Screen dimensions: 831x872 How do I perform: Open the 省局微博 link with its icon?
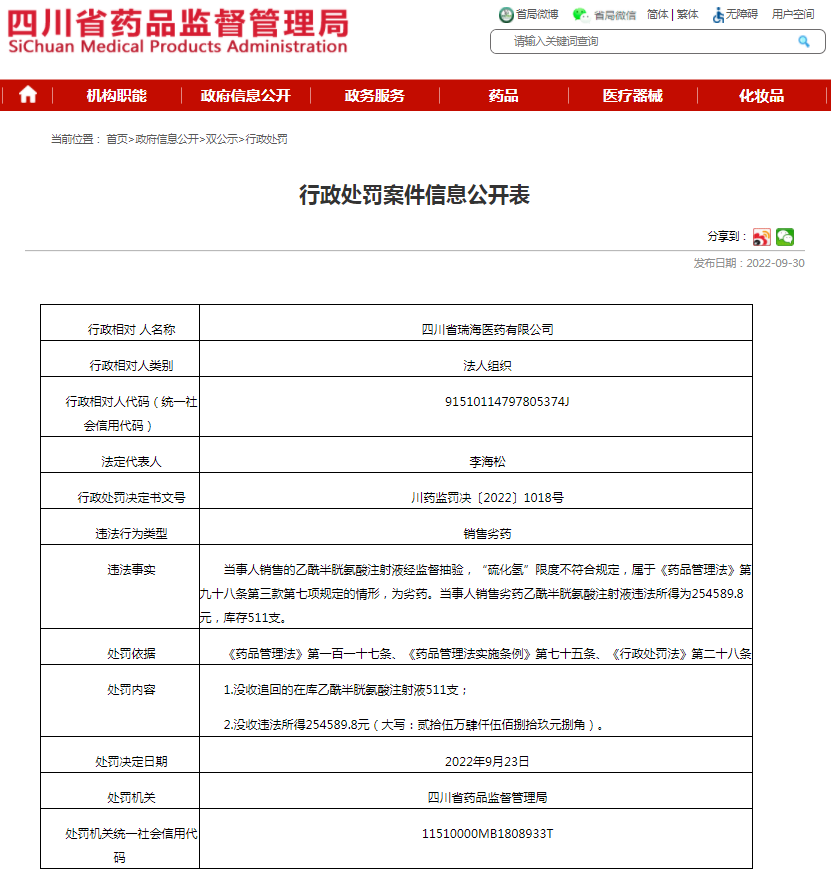(529, 14)
